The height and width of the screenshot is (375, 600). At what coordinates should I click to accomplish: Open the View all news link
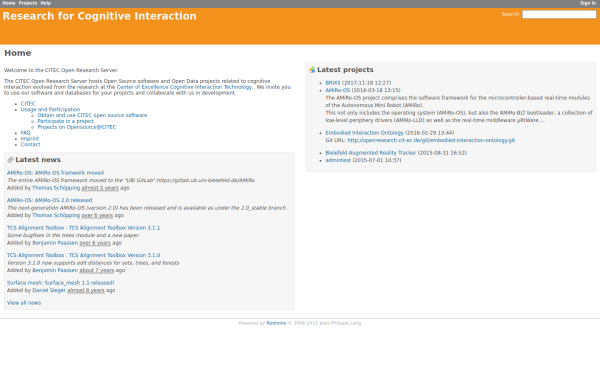point(24,303)
